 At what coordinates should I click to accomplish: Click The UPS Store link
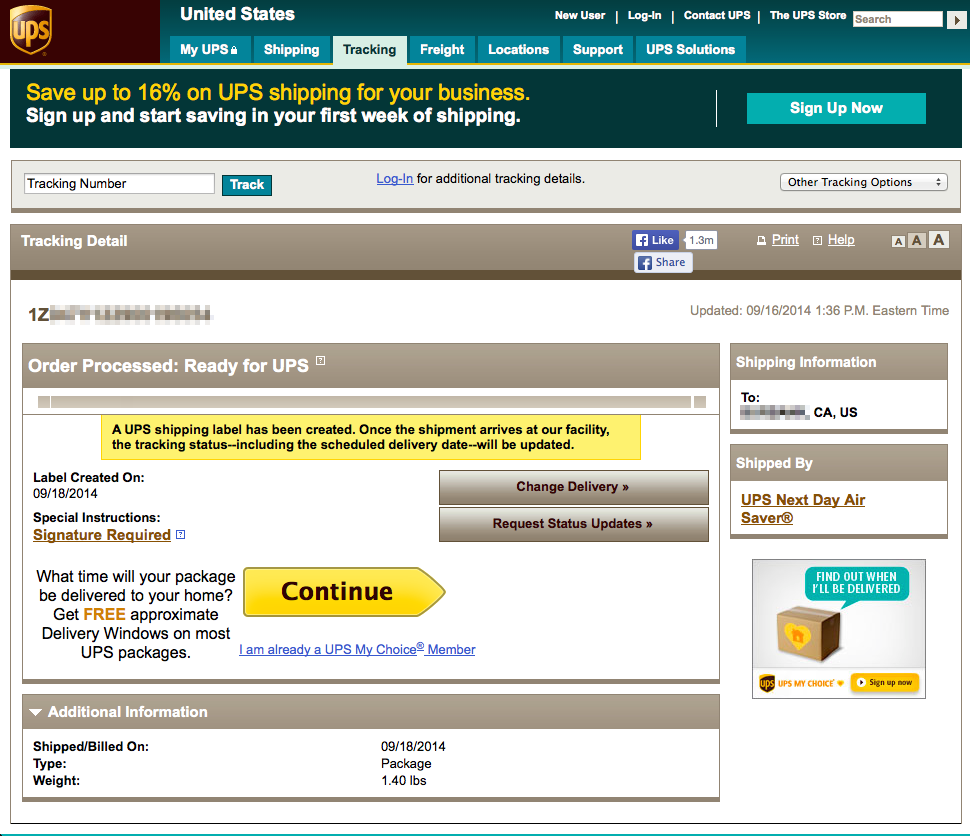807,15
